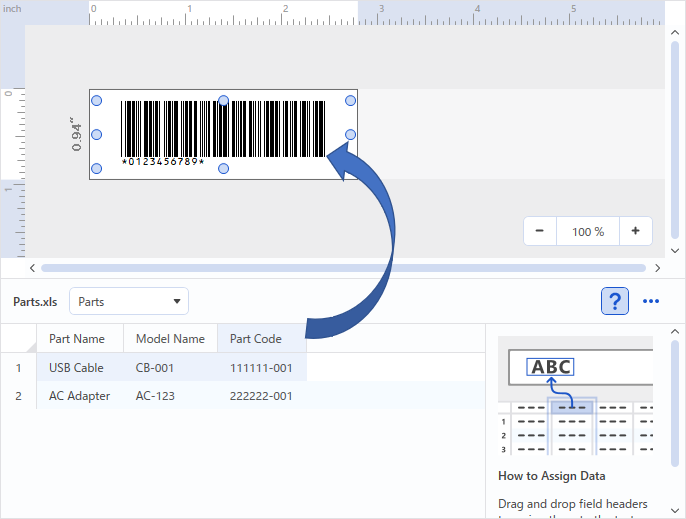Select row 2 in the data table

(18, 396)
